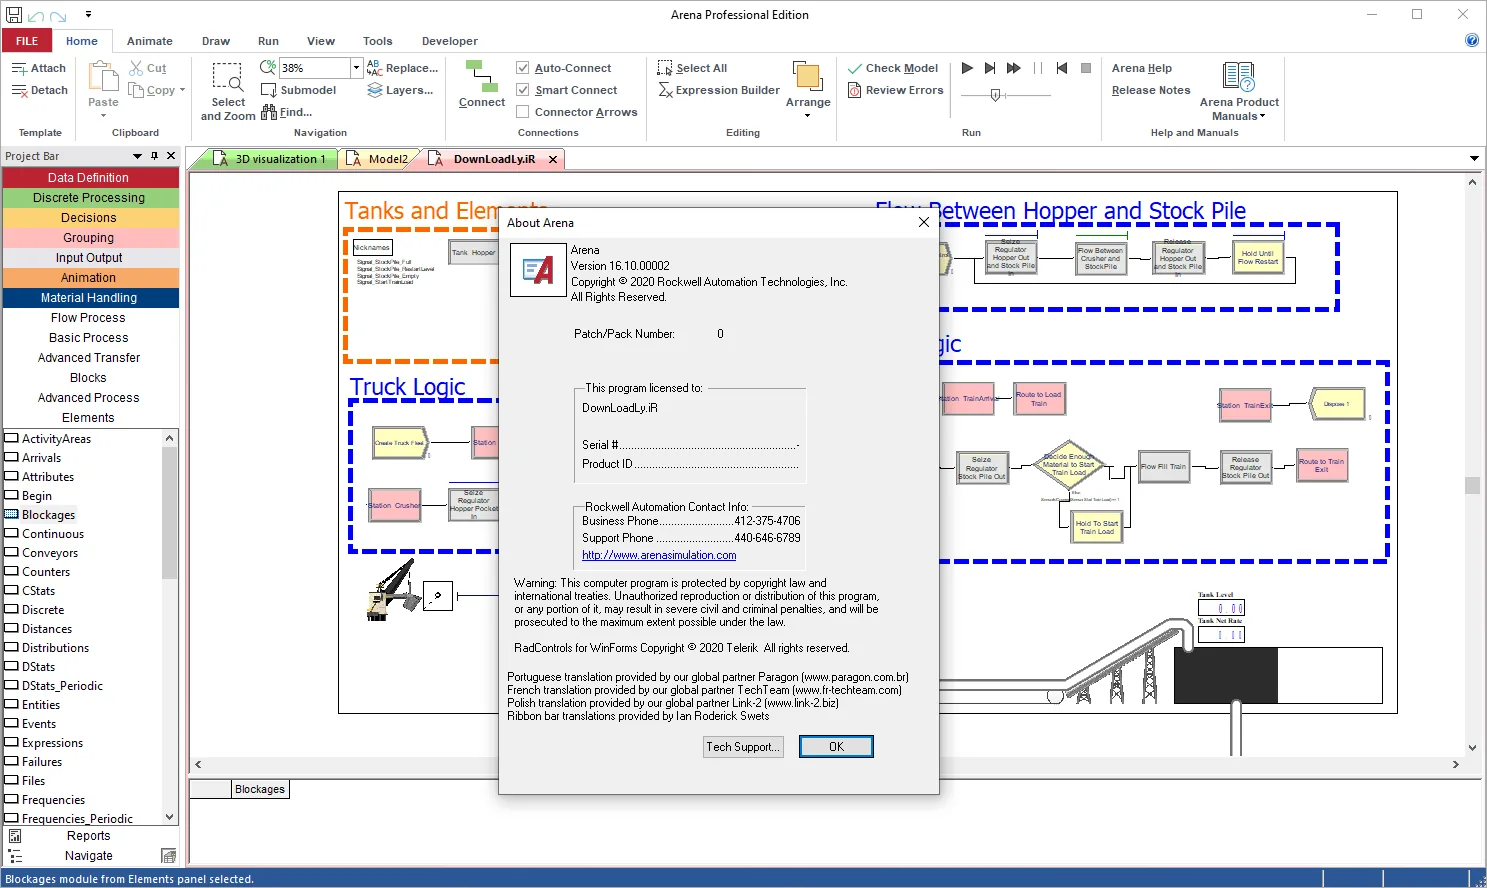Click the Start Over run button
The height and width of the screenshot is (888, 1487).
(1062, 68)
